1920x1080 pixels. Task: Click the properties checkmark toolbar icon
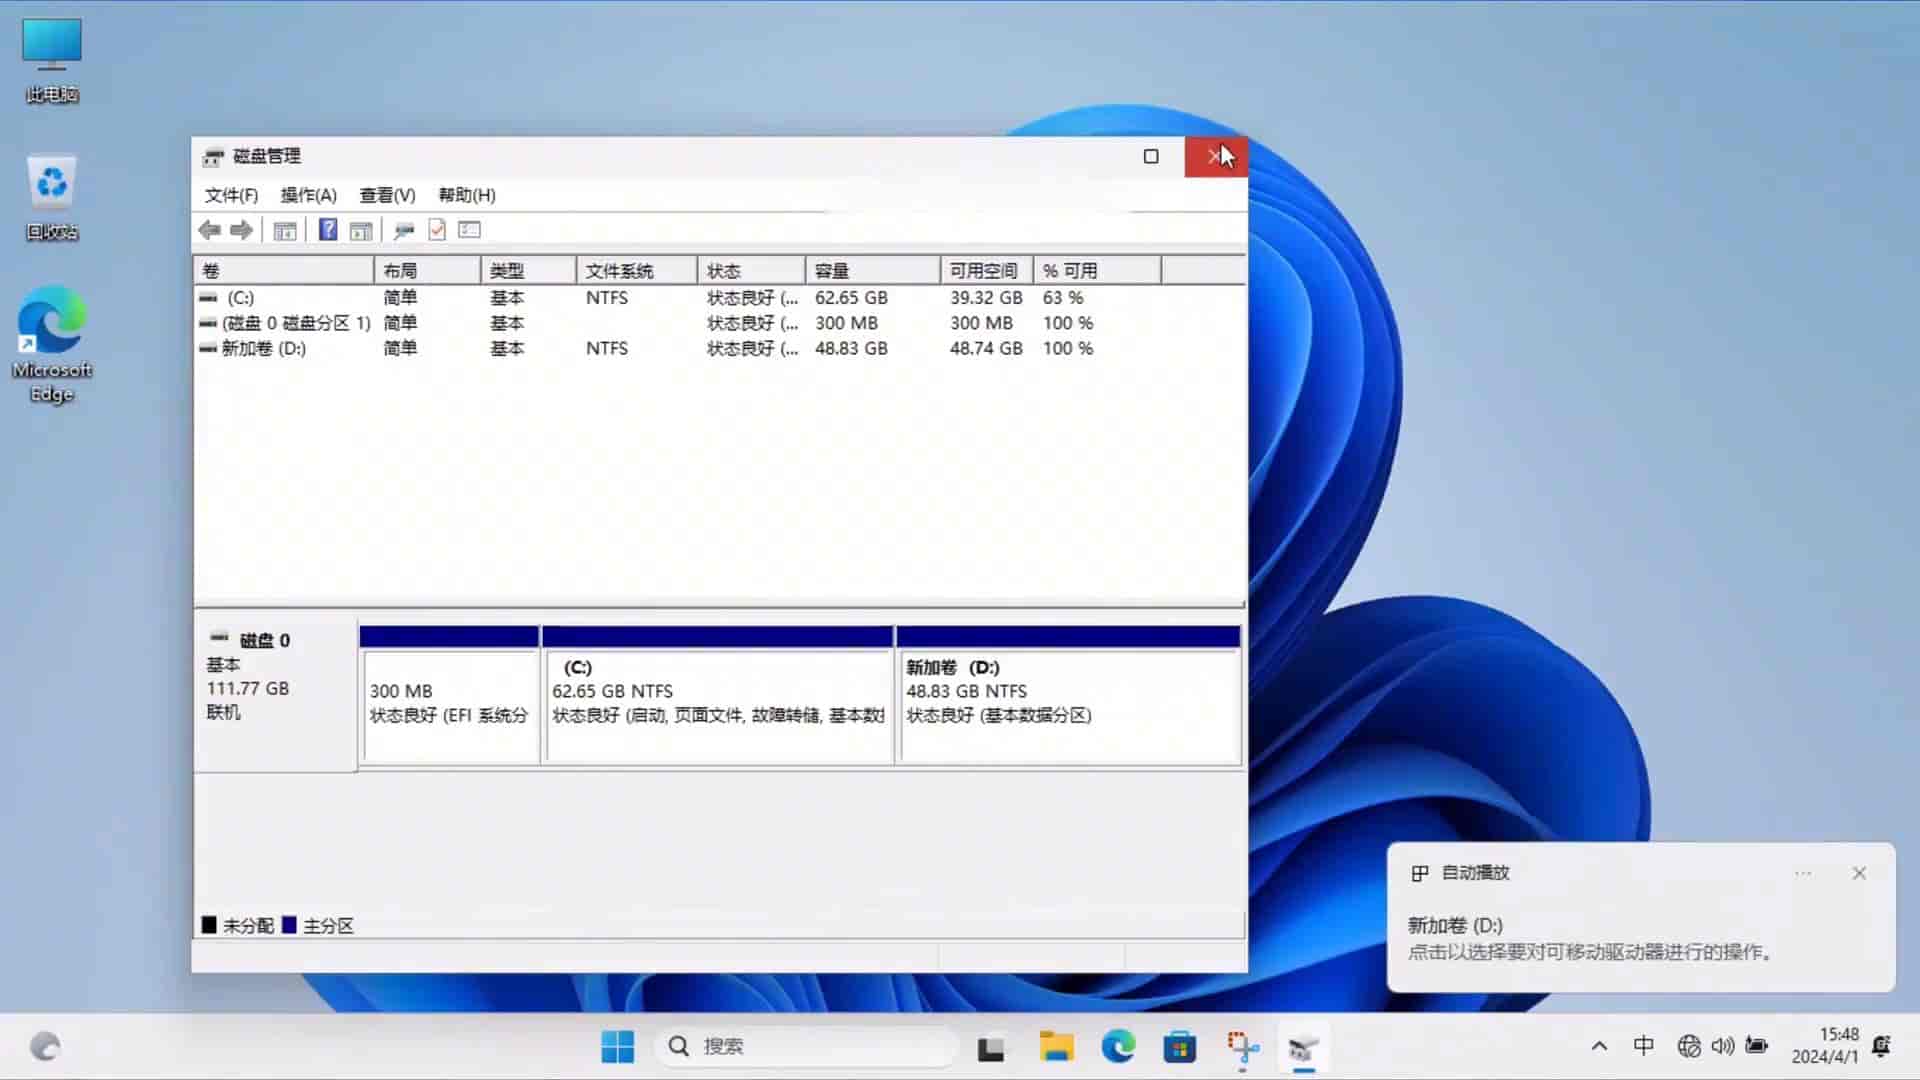(437, 230)
